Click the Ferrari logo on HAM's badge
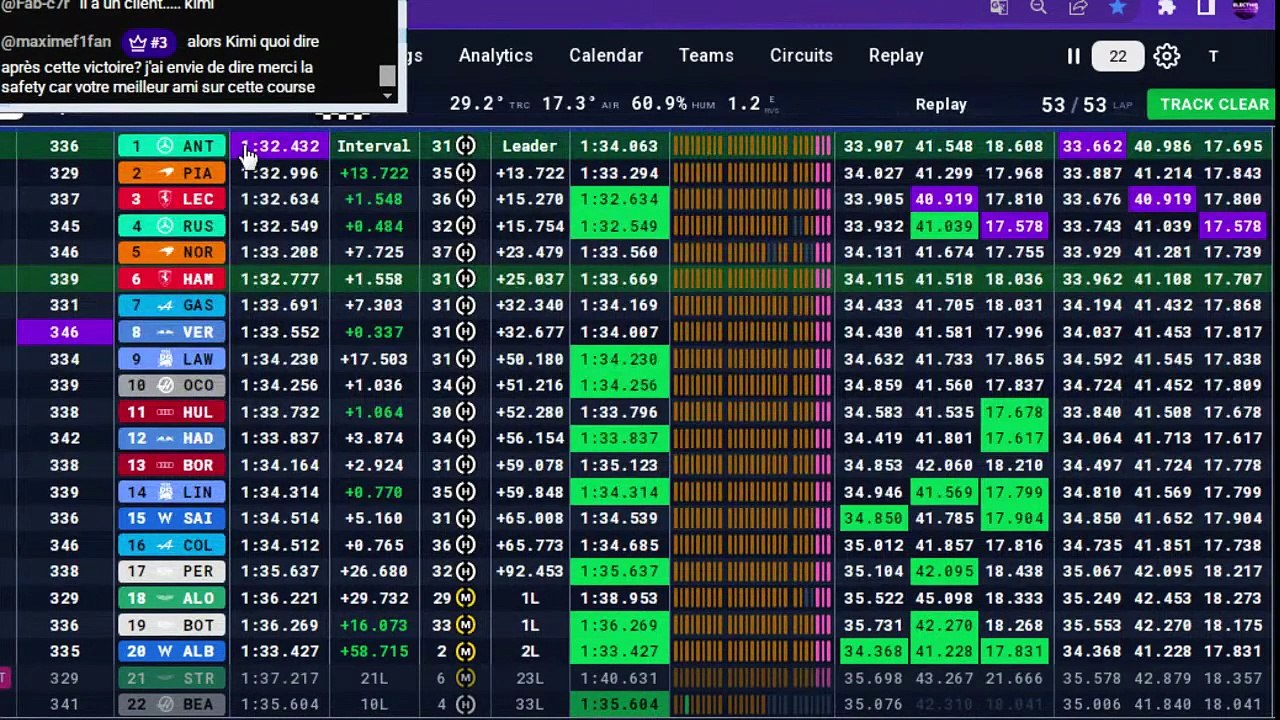The image size is (1280, 720). [166, 279]
